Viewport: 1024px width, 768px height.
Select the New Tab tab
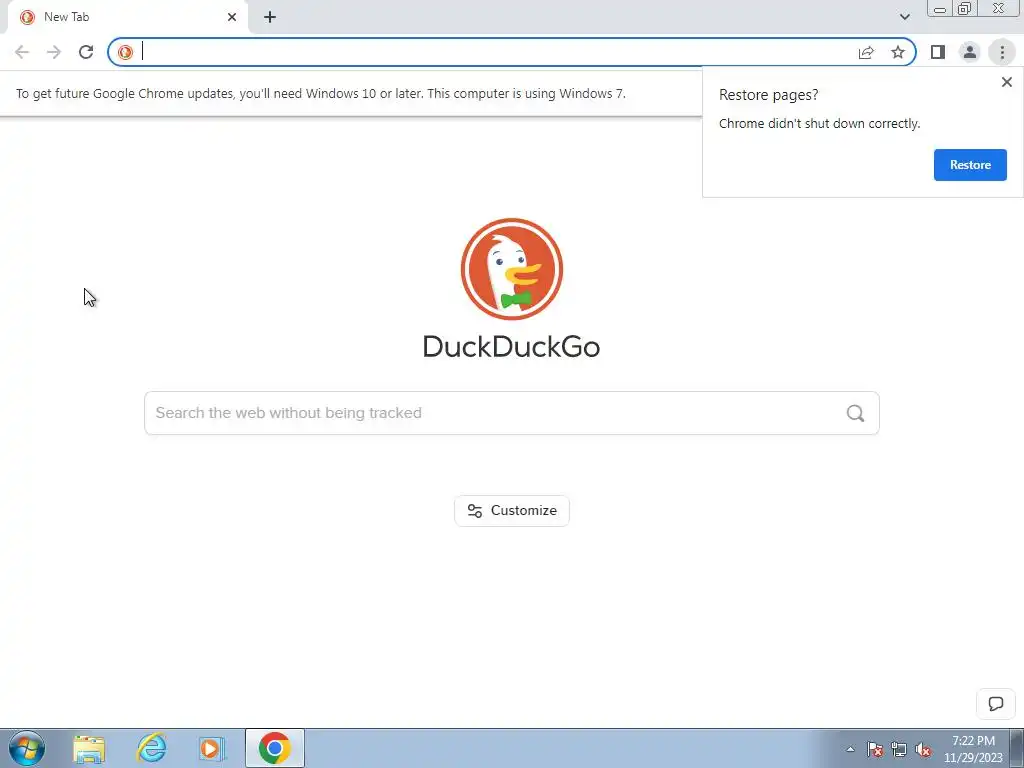click(128, 17)
